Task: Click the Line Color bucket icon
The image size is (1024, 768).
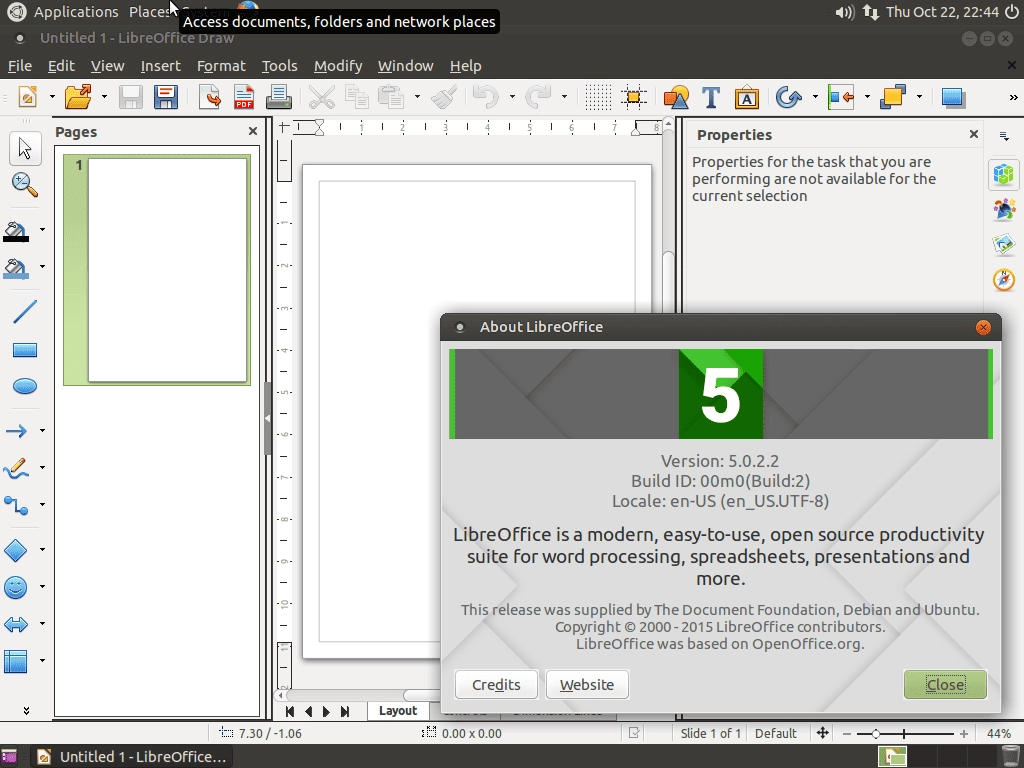Action: (x=16, y=231)
